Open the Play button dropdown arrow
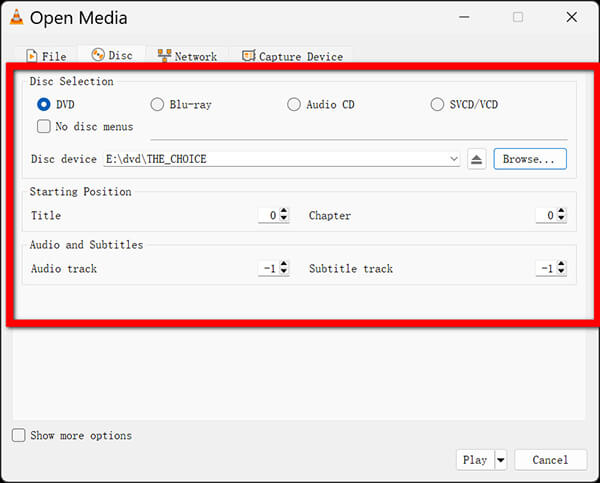This screenshot has width=600, height=483. [501, 460]
